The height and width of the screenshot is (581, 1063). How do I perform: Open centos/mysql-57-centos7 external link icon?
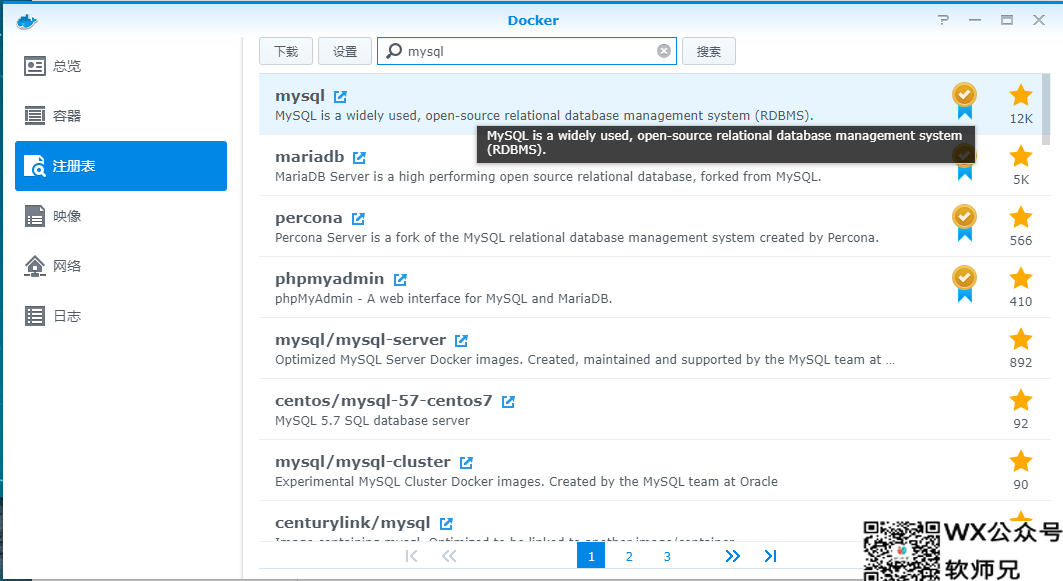pyautogui.click(x=508, y=402)
